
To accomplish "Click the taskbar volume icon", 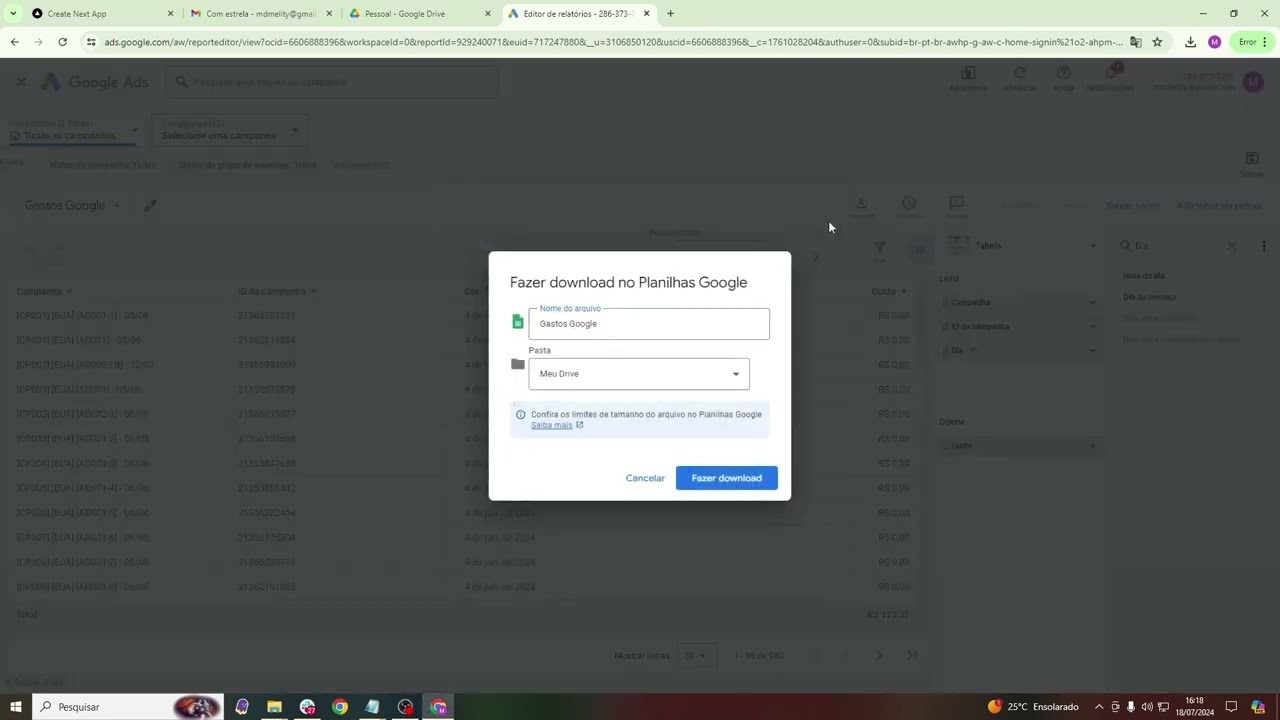I will [x=1147, y=707].
